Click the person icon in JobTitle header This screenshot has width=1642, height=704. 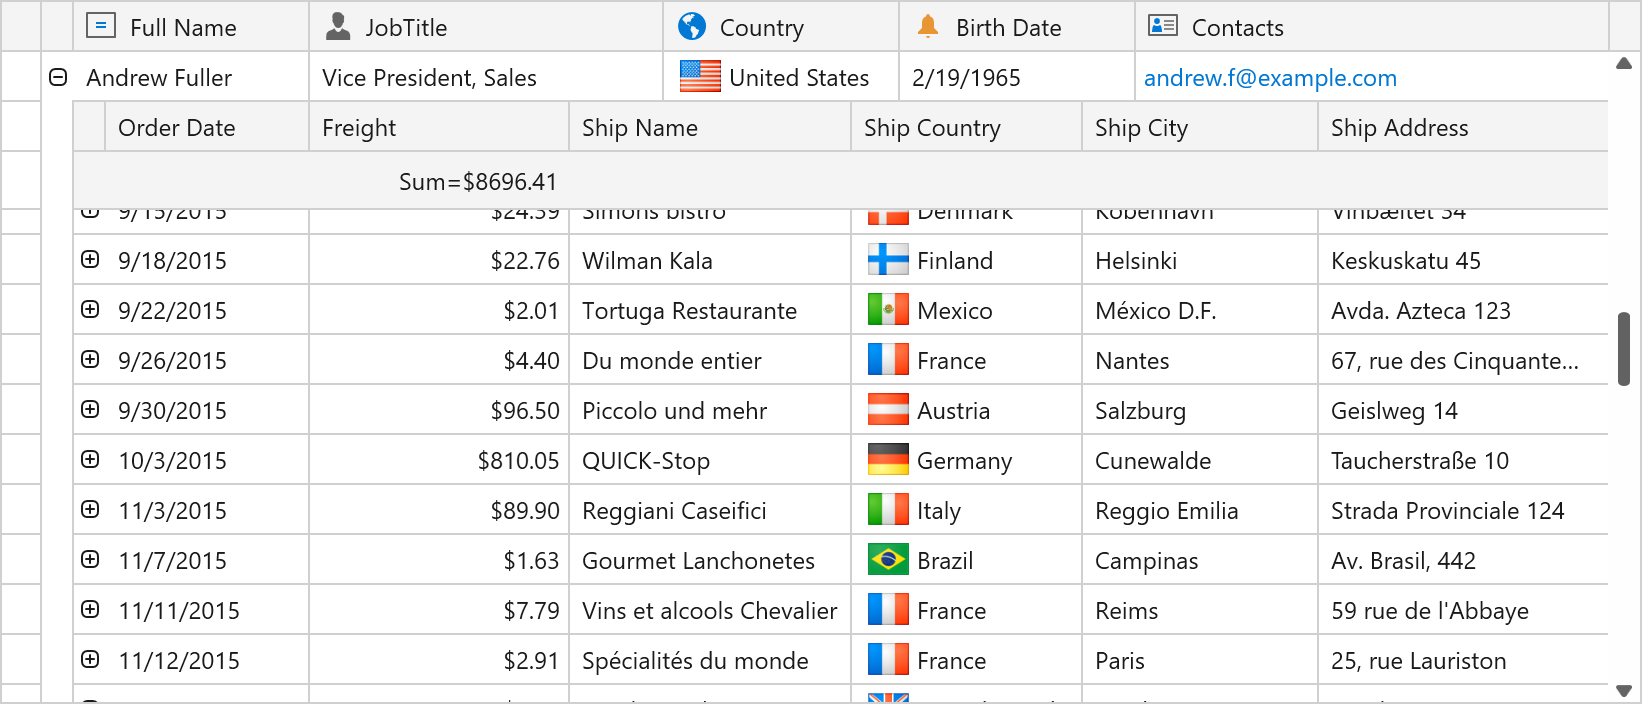[339, 27]
